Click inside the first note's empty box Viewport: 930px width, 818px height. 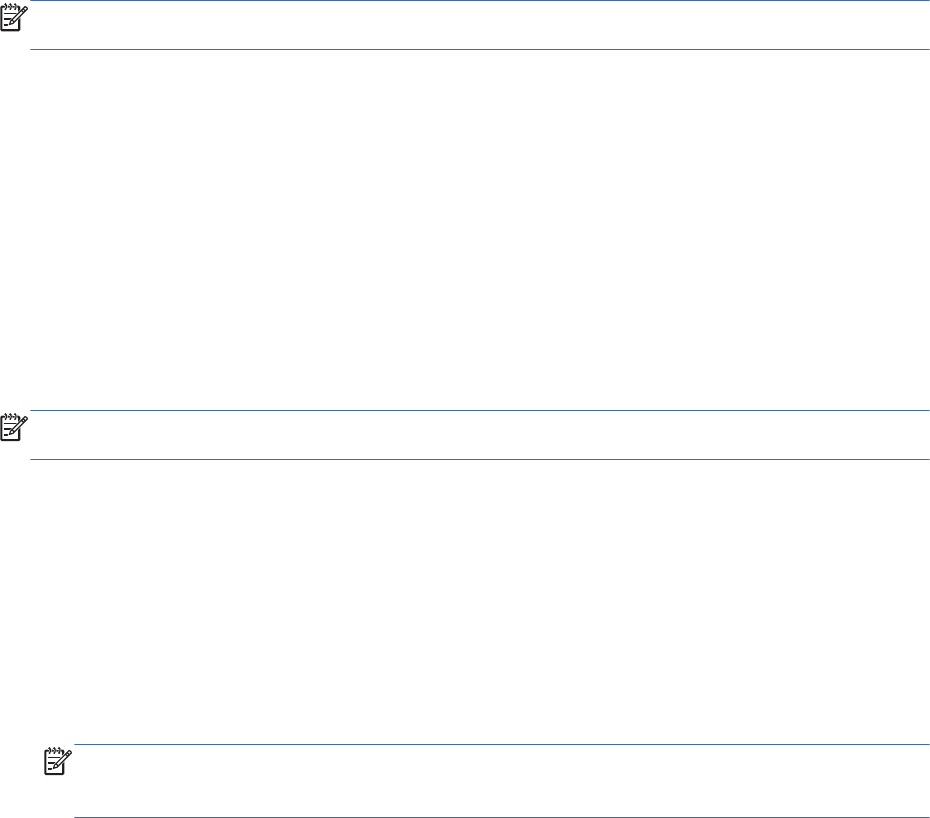(480, 25)
